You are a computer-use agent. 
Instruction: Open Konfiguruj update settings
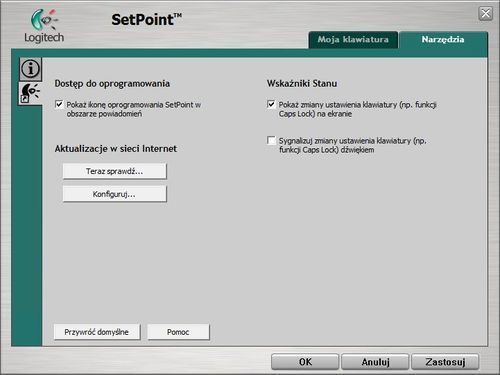pyautogui.click(x=115, y=194)
